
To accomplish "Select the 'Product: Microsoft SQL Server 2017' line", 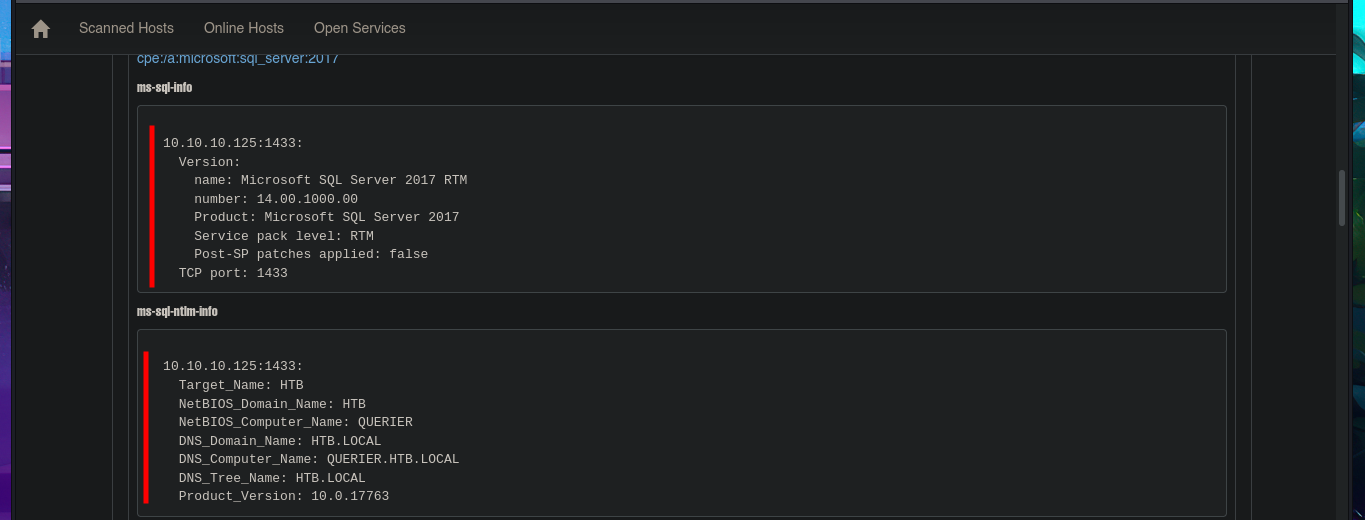I will [326, 217].
